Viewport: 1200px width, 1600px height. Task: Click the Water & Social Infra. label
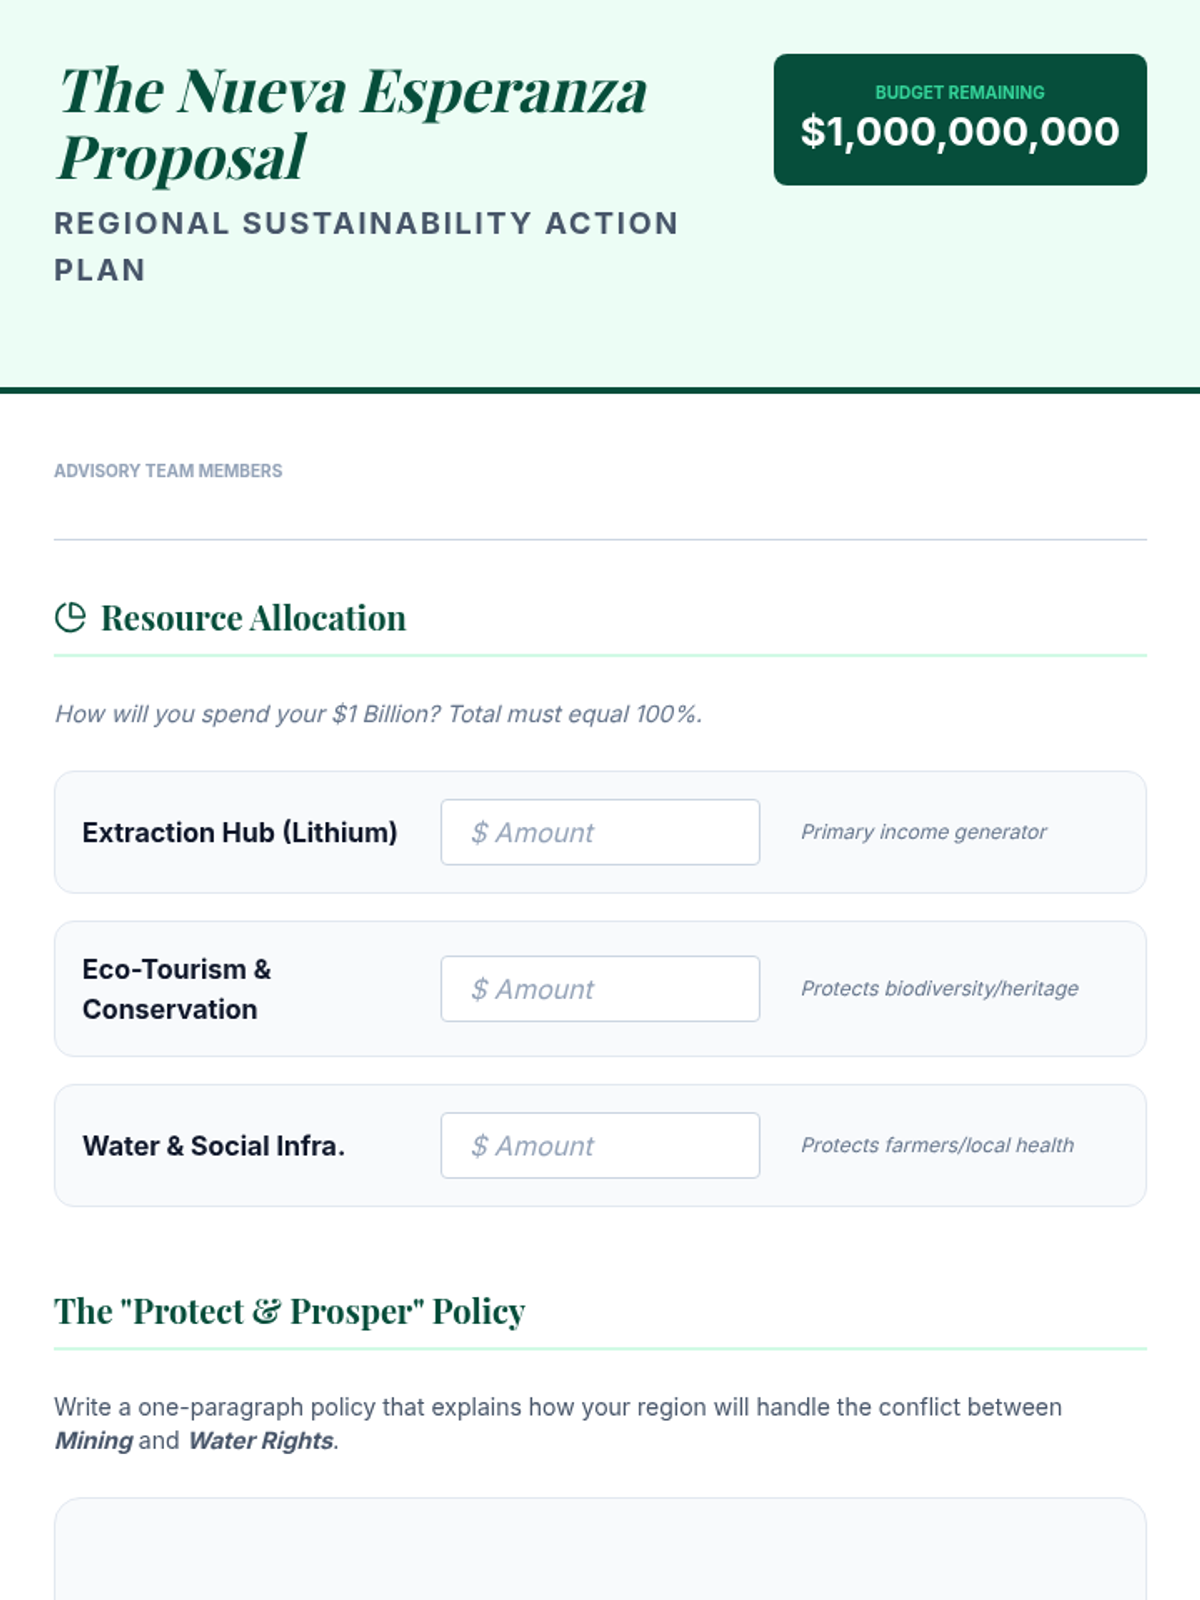[214, 1145]
